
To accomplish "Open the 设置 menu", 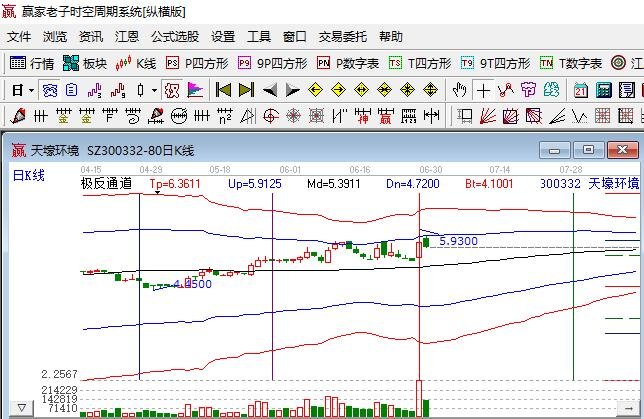I will (223, 37).
